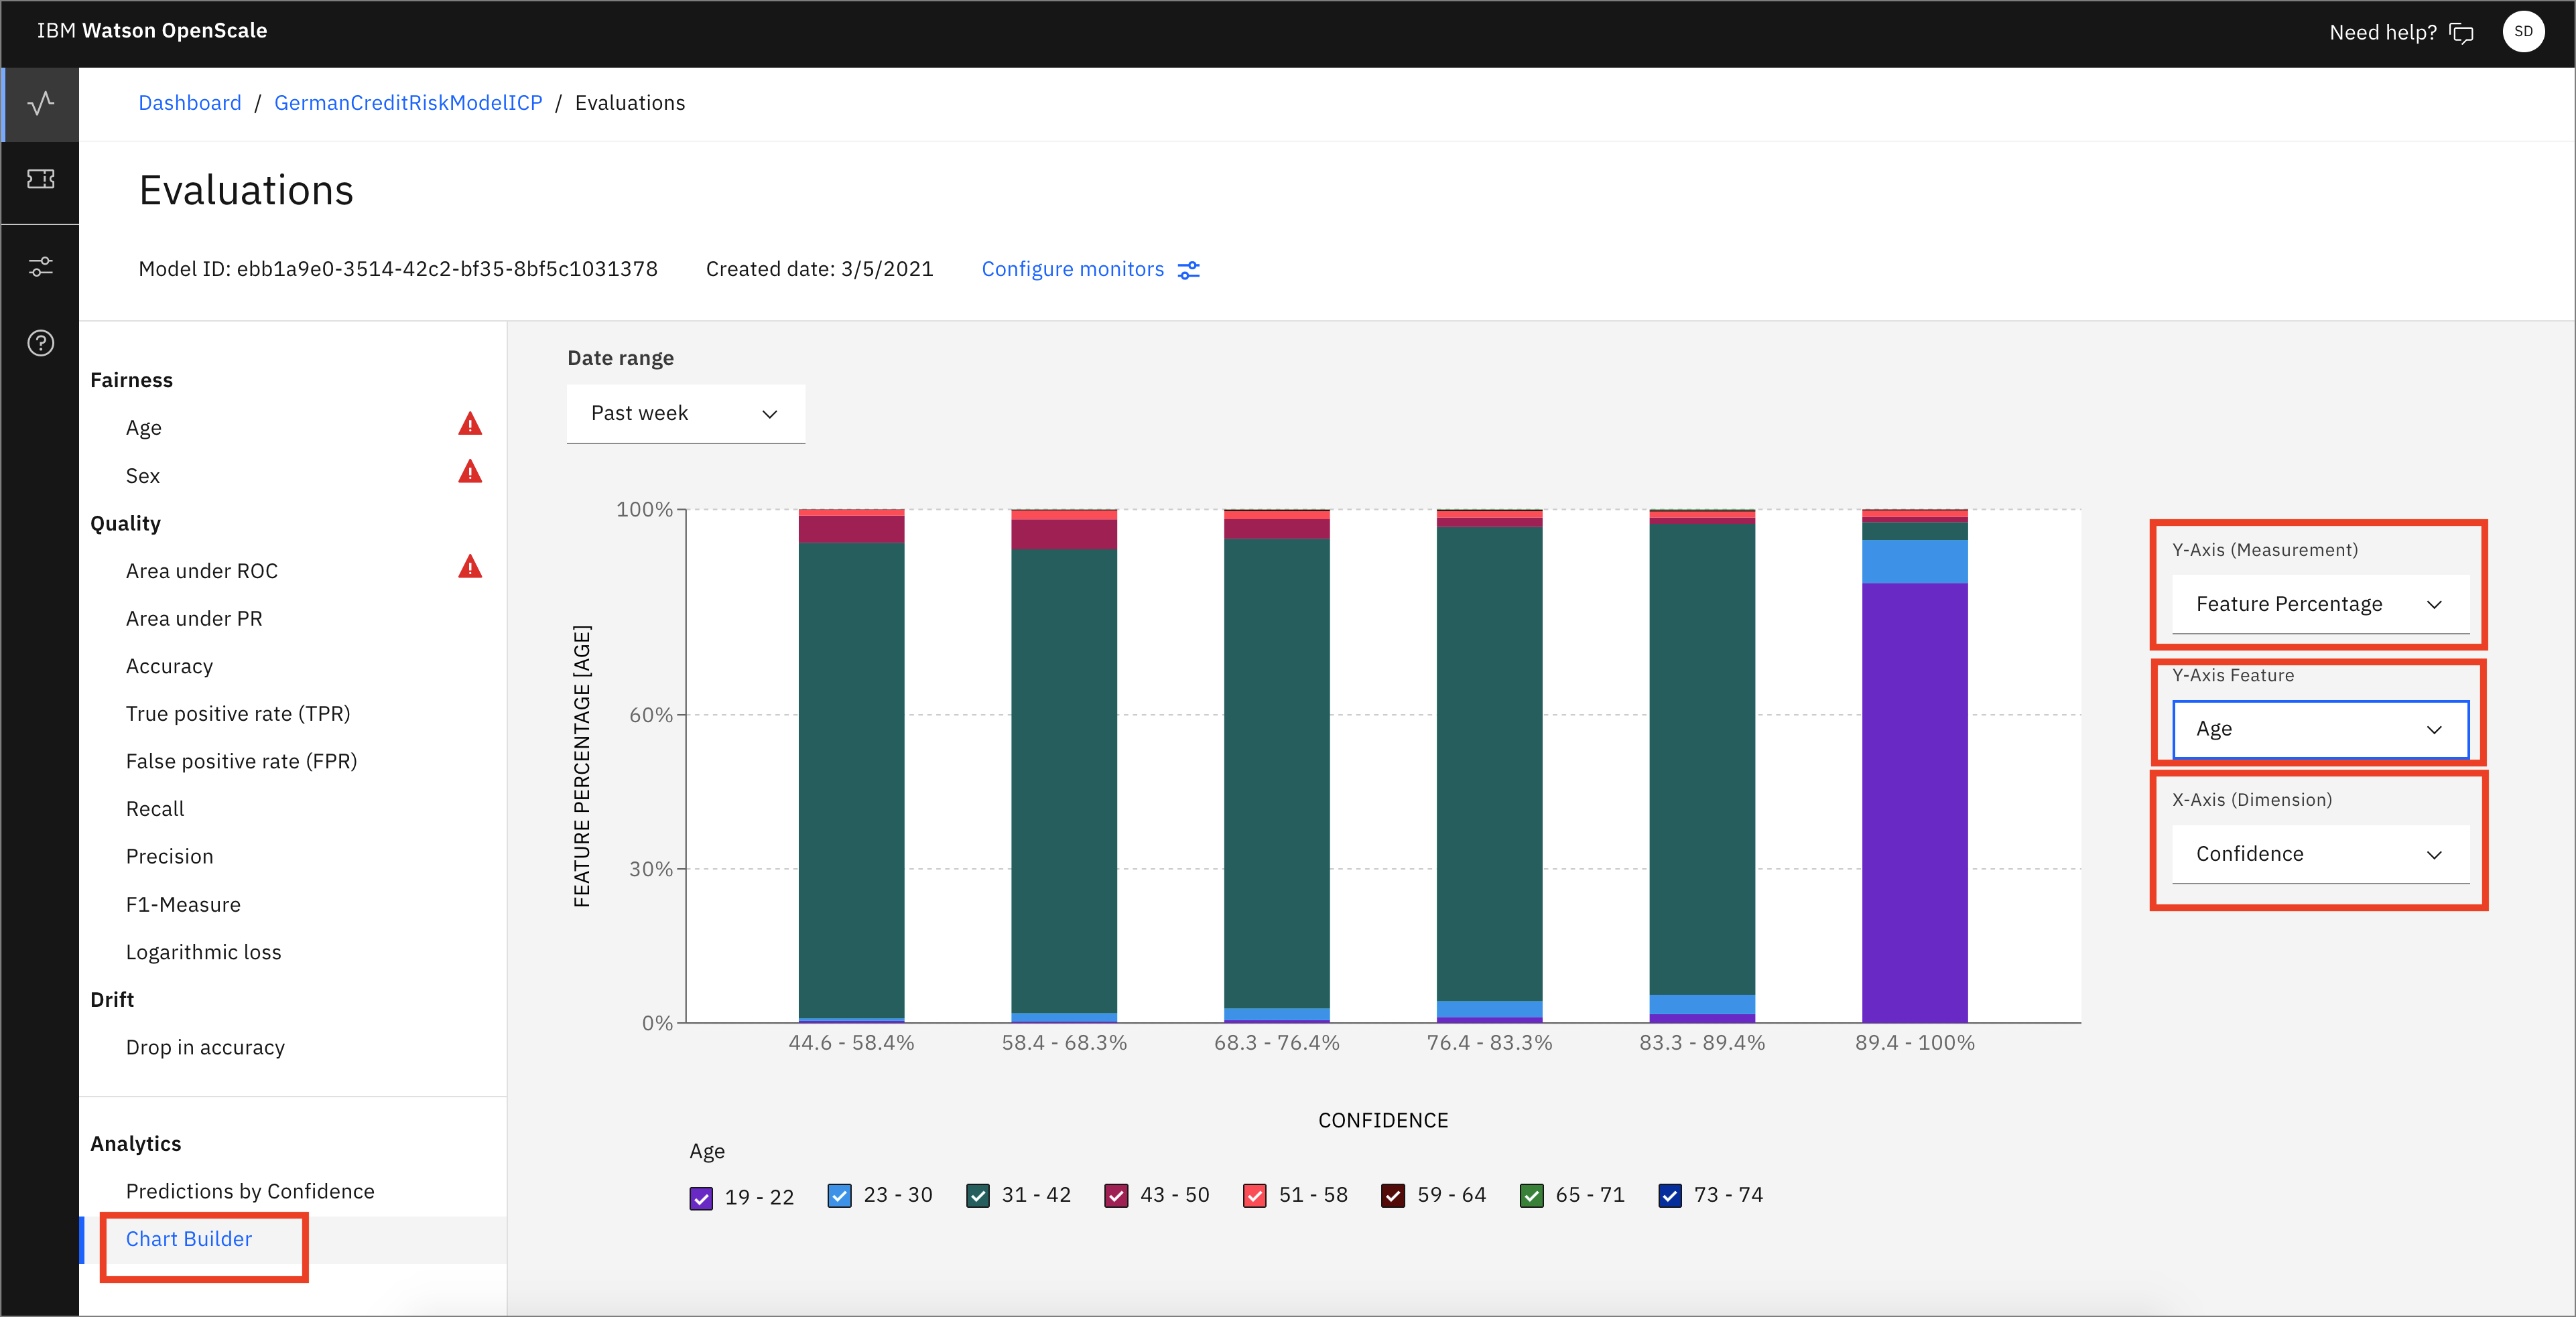Click IBM Watson OpenScale title
2576x1317 pixels.
coord(152,31)
